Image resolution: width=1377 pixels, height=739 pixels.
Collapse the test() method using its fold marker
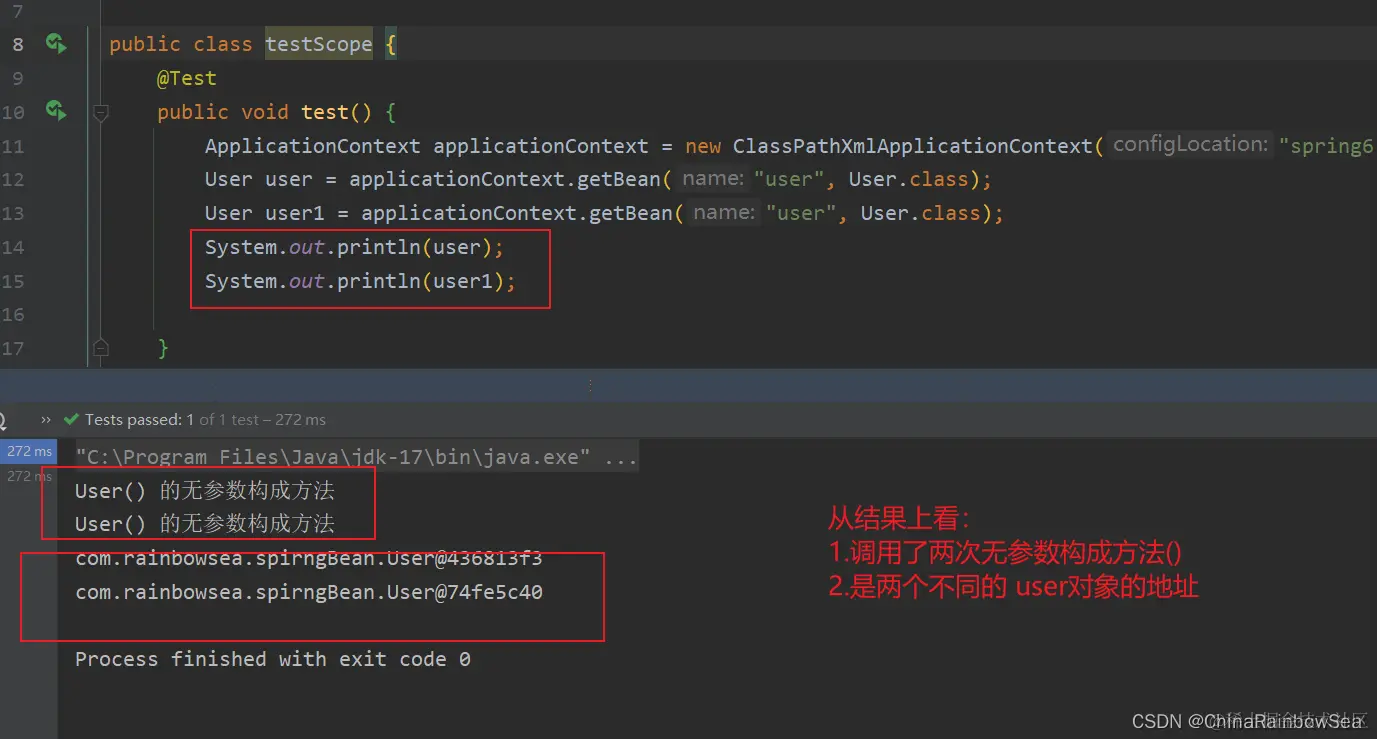(x=100, y=113)
